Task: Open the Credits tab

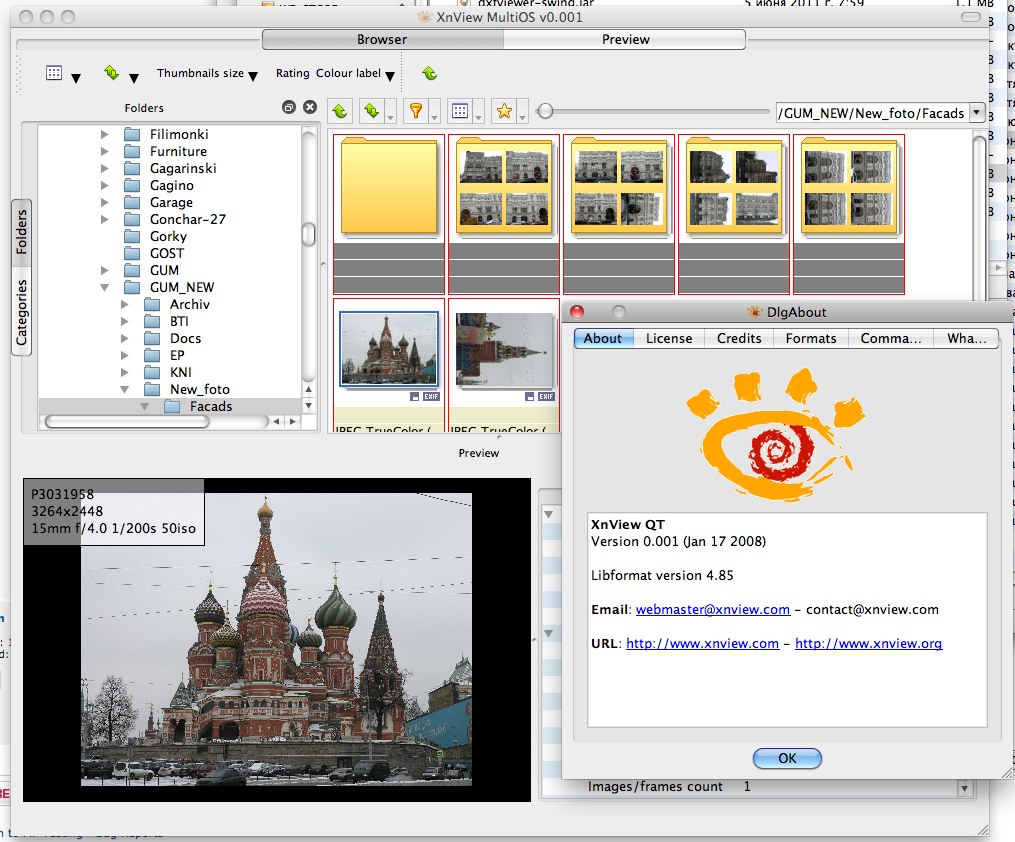Action: (x=739, y=338)
